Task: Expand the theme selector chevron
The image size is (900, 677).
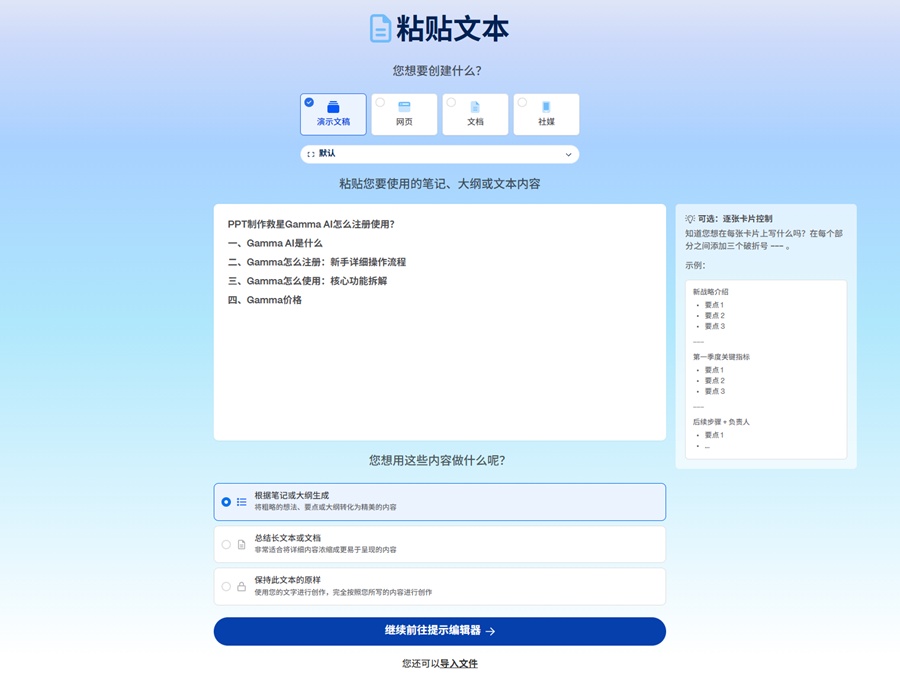Action: (x=568, y=154)
